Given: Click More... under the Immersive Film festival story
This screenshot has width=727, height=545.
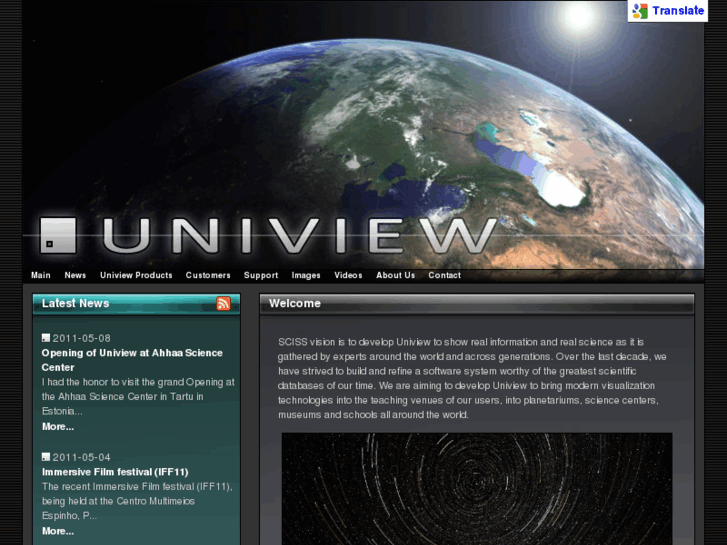Looking at the screenshot, I should 57,531.
